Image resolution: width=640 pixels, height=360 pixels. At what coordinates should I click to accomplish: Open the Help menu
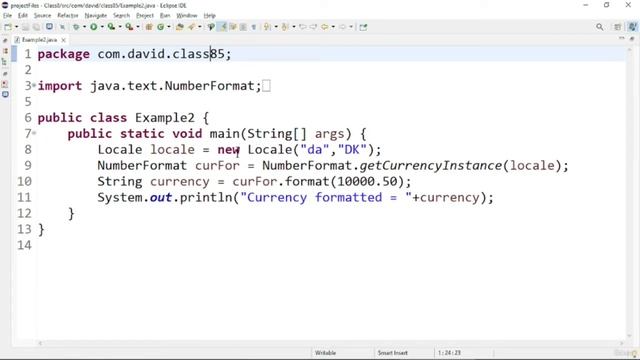pos(209,16)
